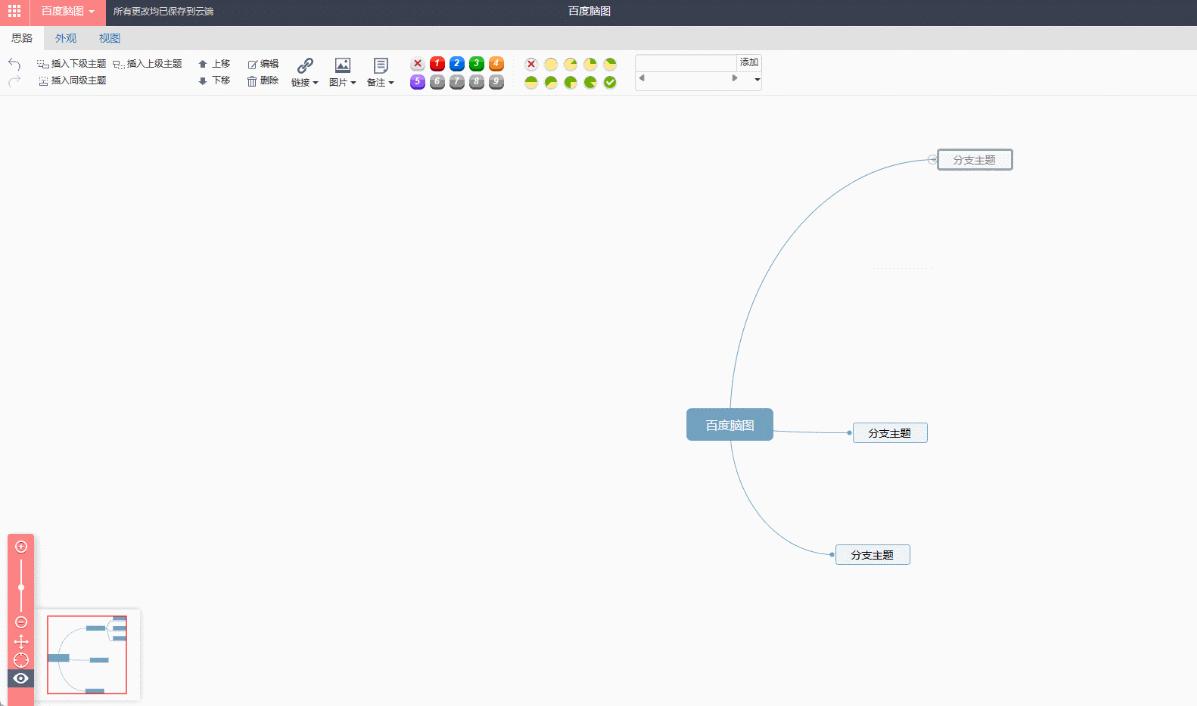Image resolution: width=1197 pixels, height=706 pixels.
Task: Click the zoom in plus icon
Action: click(21, 546)
